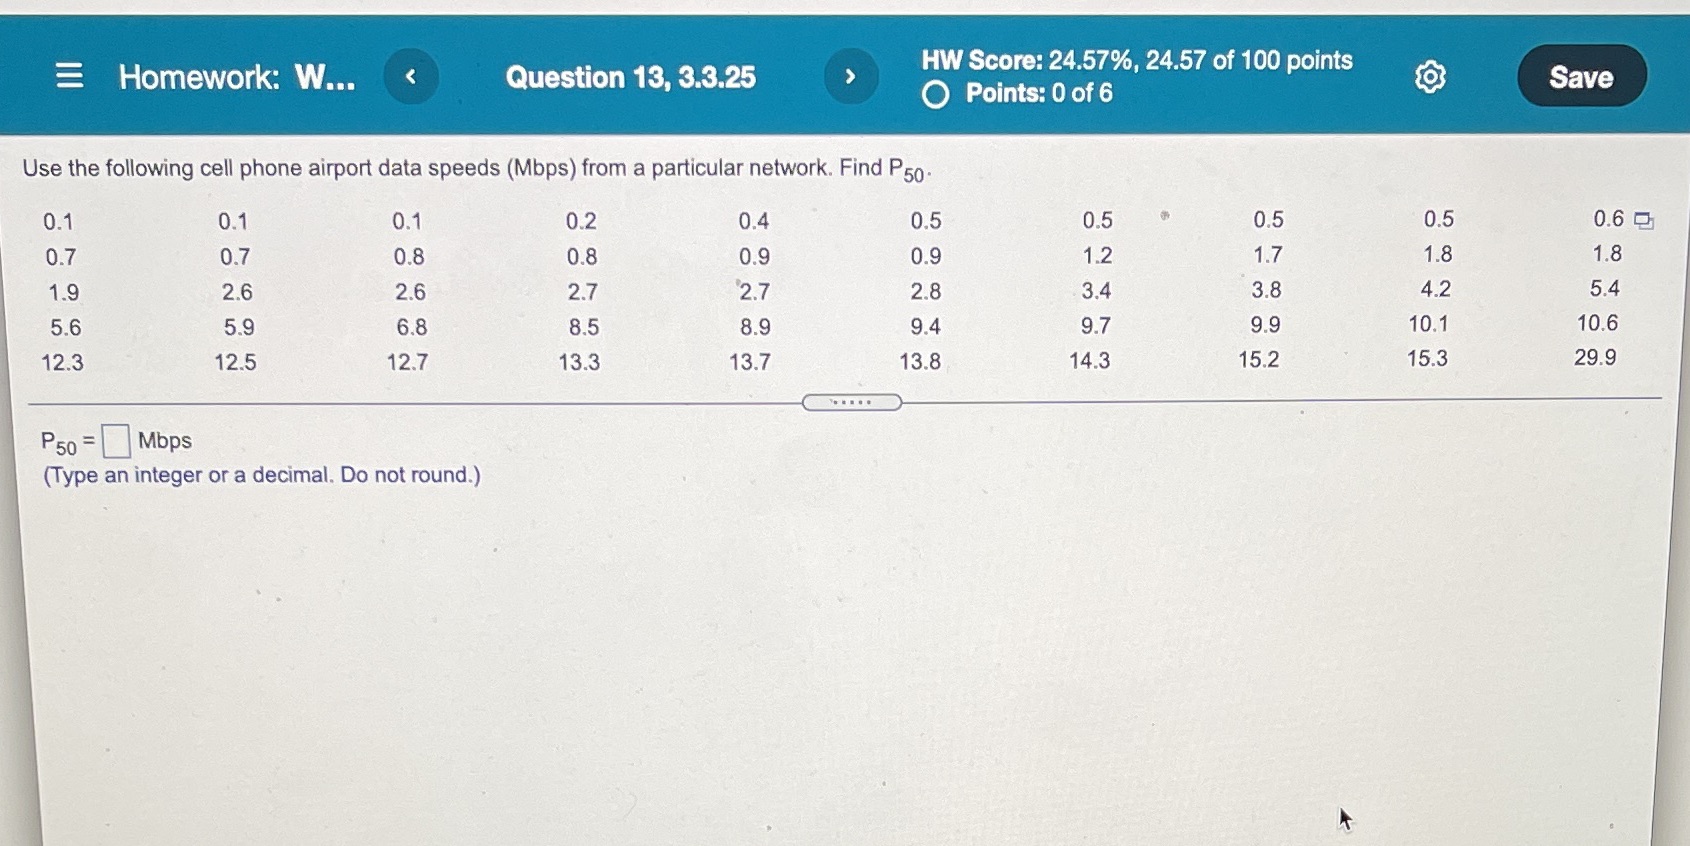Click the HW Score text
Image resolution: width=1690 pixels, height=846 pixels.
pos(1135,61)
